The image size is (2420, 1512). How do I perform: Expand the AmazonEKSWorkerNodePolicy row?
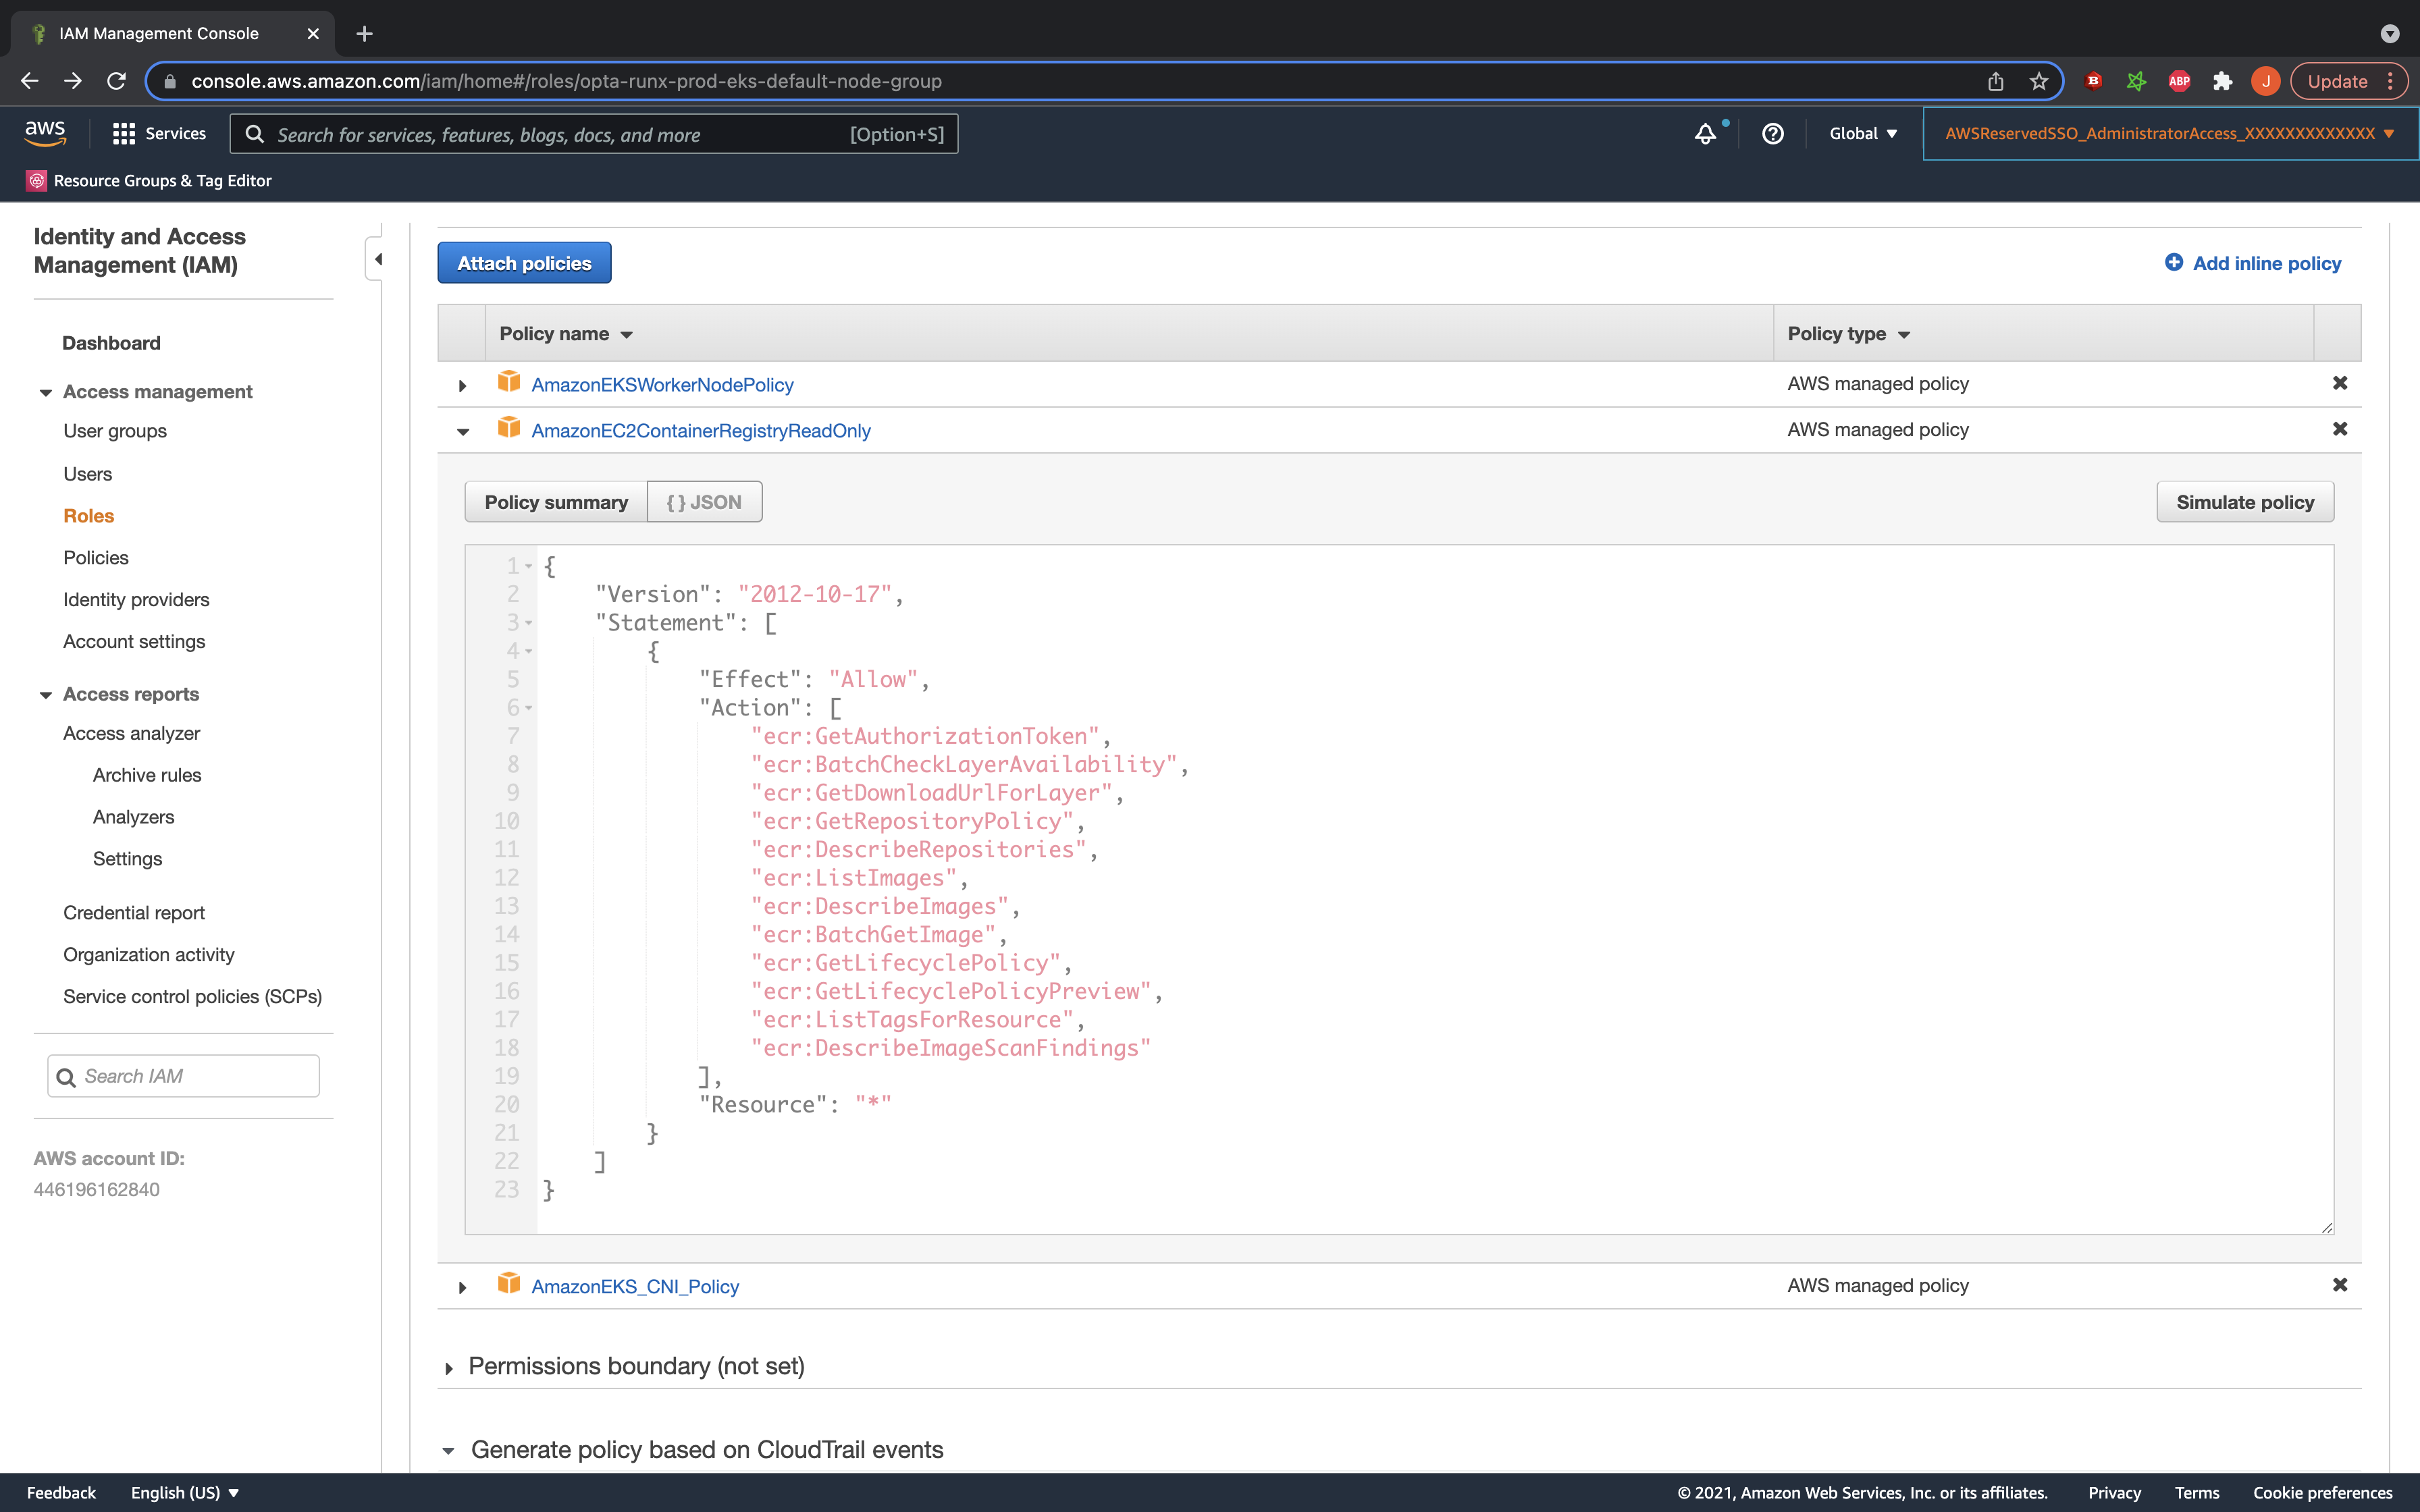tap(462, 386)
